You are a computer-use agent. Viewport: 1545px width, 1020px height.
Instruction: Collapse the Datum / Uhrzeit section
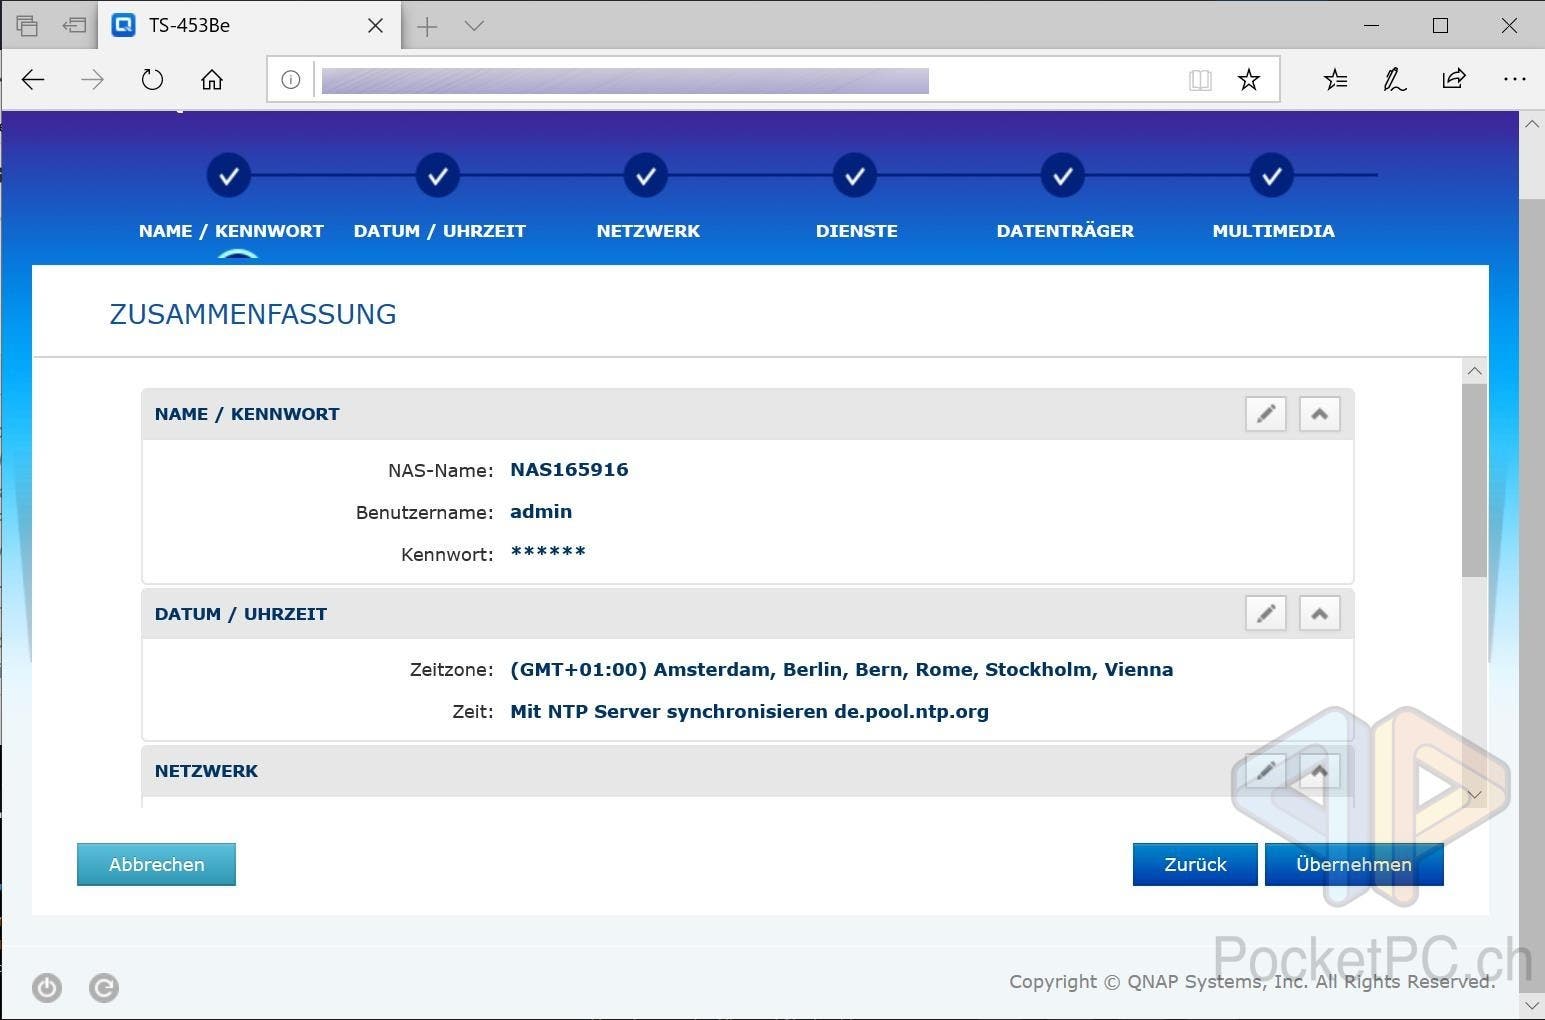tap(1319, 613)
